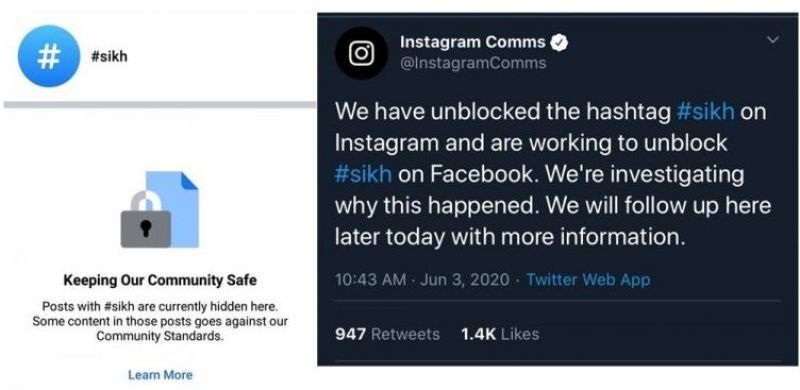Click the verified badge next to Instagram Comms
This screenshot has width=800, height=390.
[560, 43]
